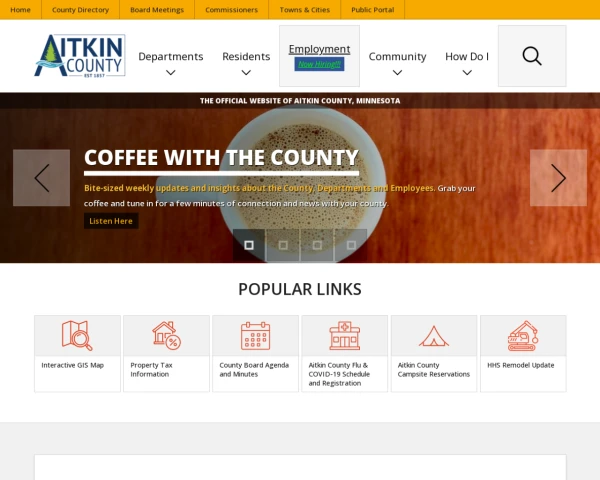Open Aitkin County Campsite Reservations link
Viewport: 600px width, 480px height.
click(x=434, y=370)
